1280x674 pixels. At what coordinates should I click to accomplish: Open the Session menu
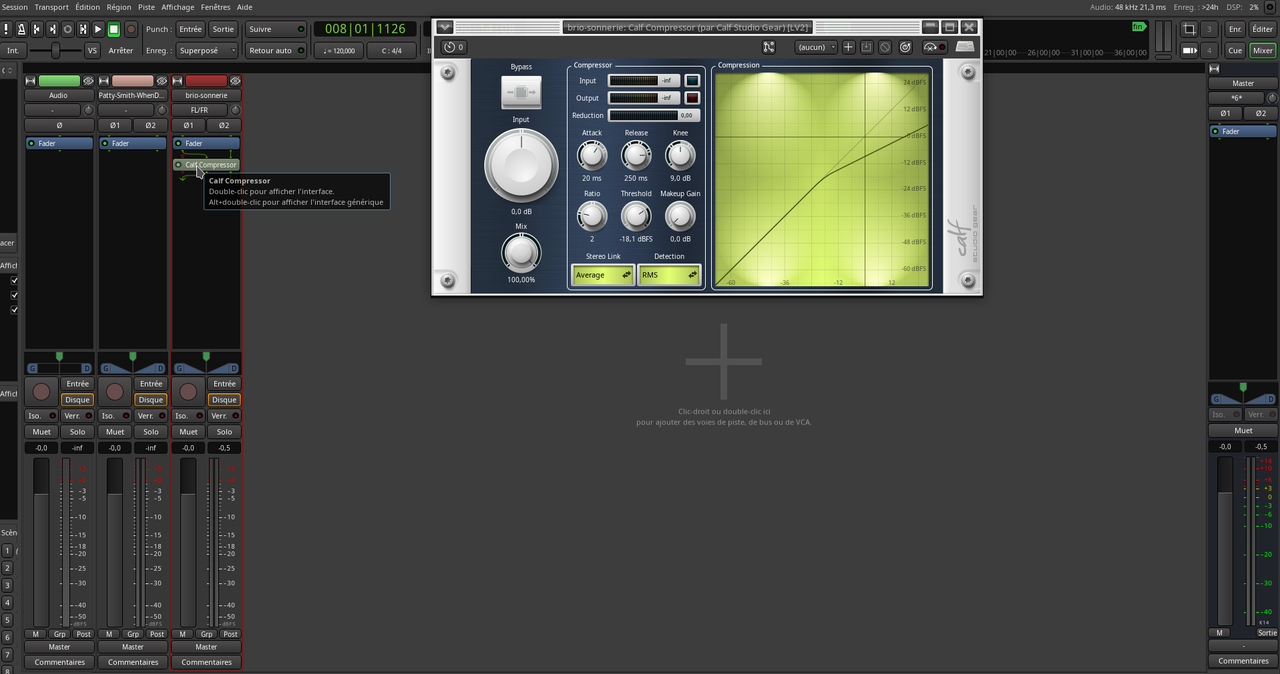tap(14, 7)
